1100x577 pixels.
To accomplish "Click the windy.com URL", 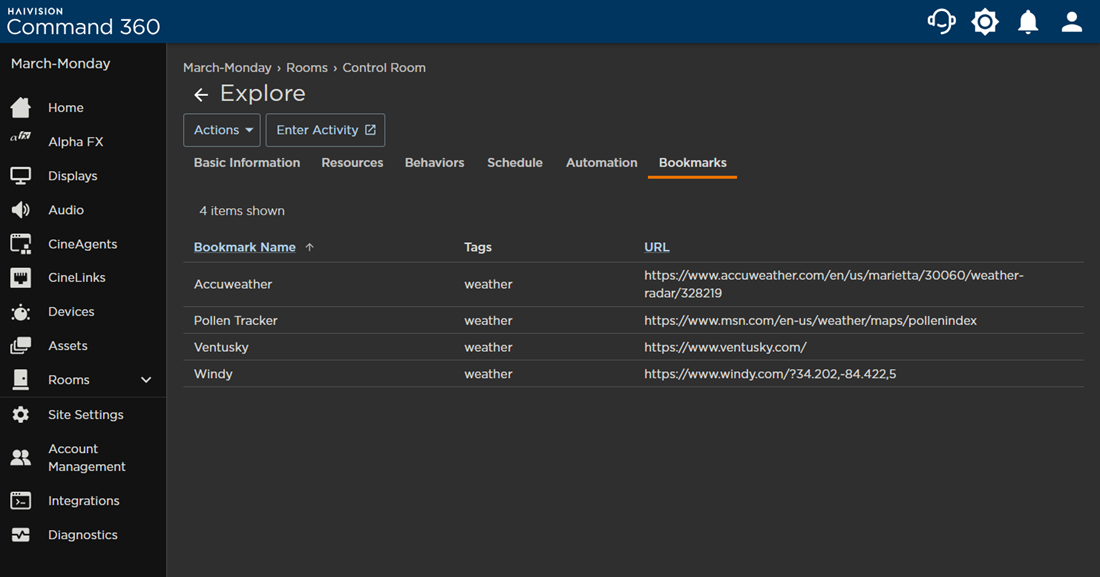I will [x=770, y=373].
